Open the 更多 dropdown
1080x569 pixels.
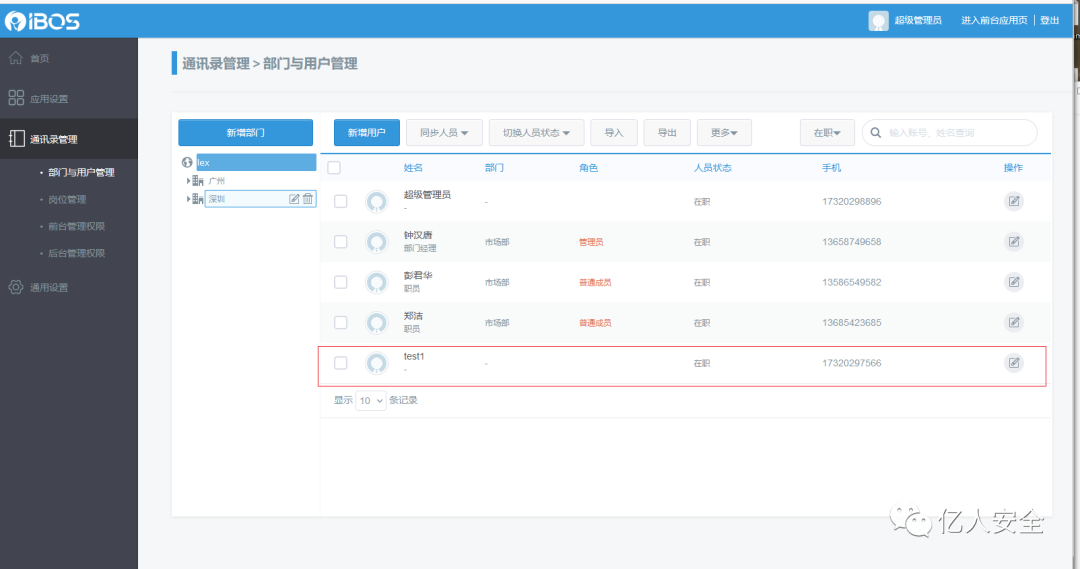(x=724, y=132)
